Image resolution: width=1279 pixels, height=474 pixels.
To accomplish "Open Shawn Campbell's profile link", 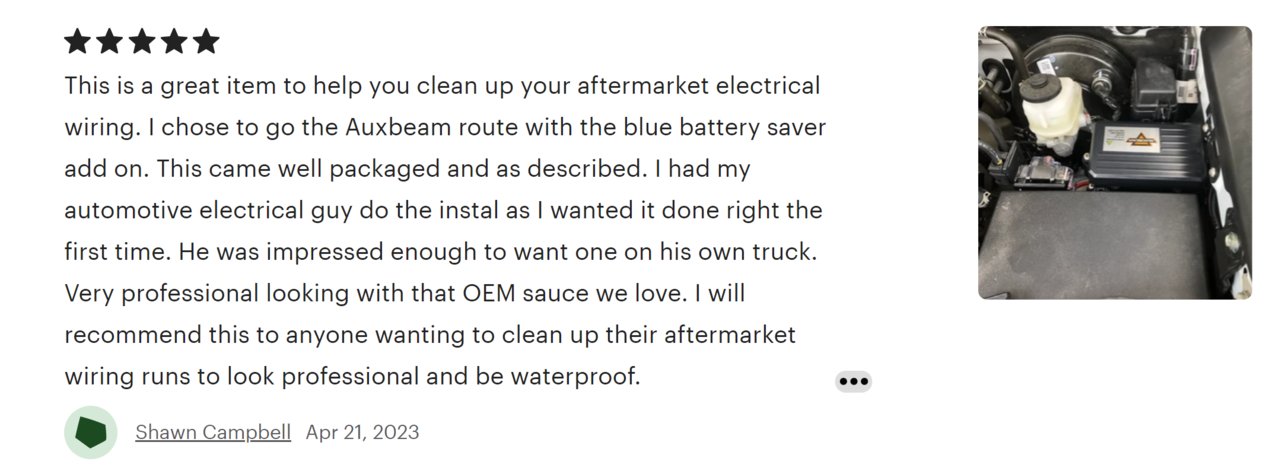I will pyautogui.click(x=213, y=432).
